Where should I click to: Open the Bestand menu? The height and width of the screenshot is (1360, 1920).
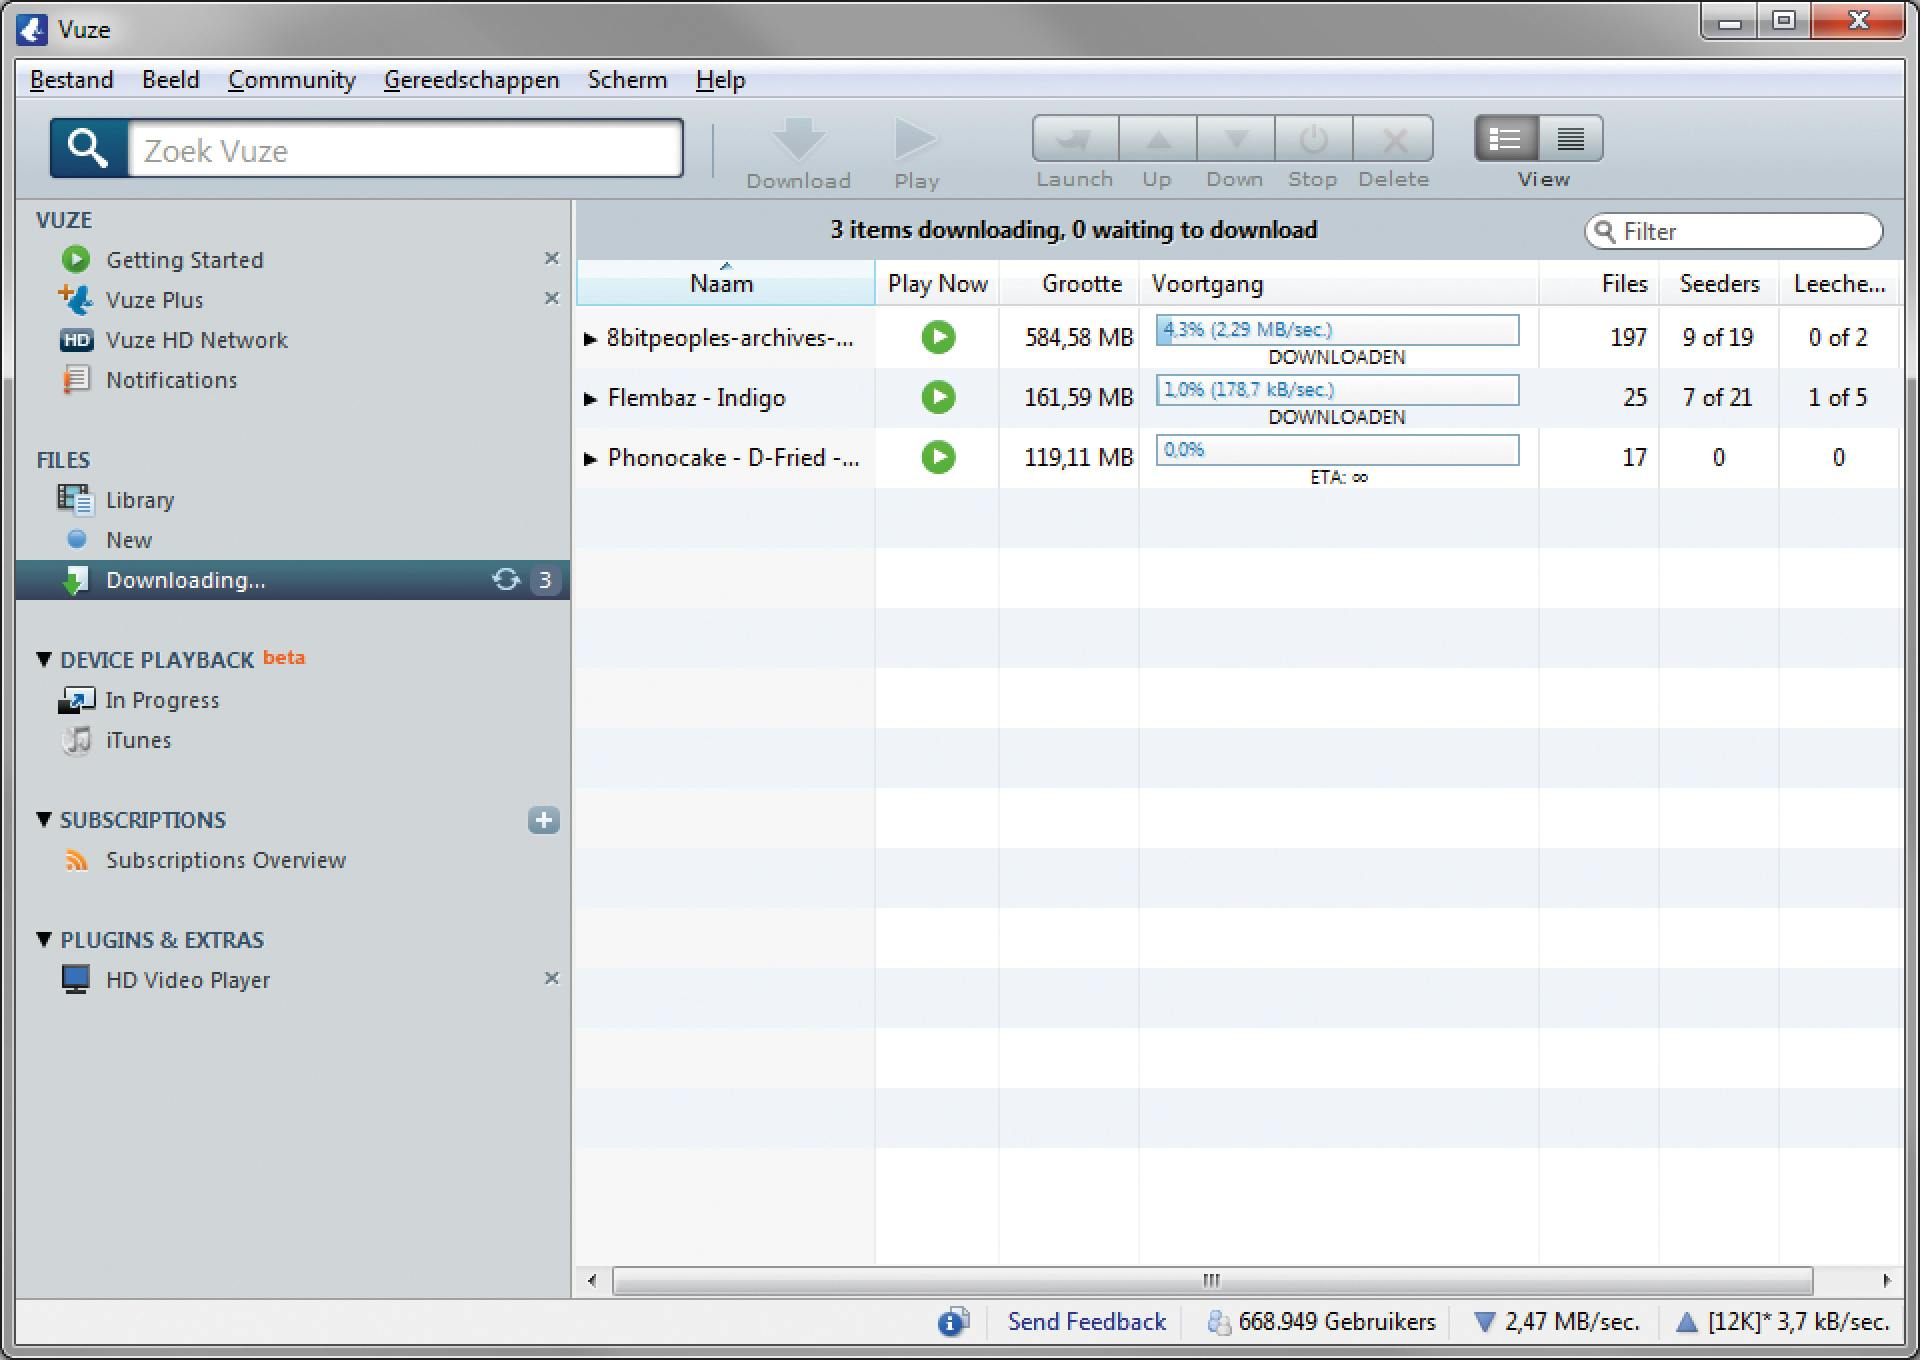71,80
